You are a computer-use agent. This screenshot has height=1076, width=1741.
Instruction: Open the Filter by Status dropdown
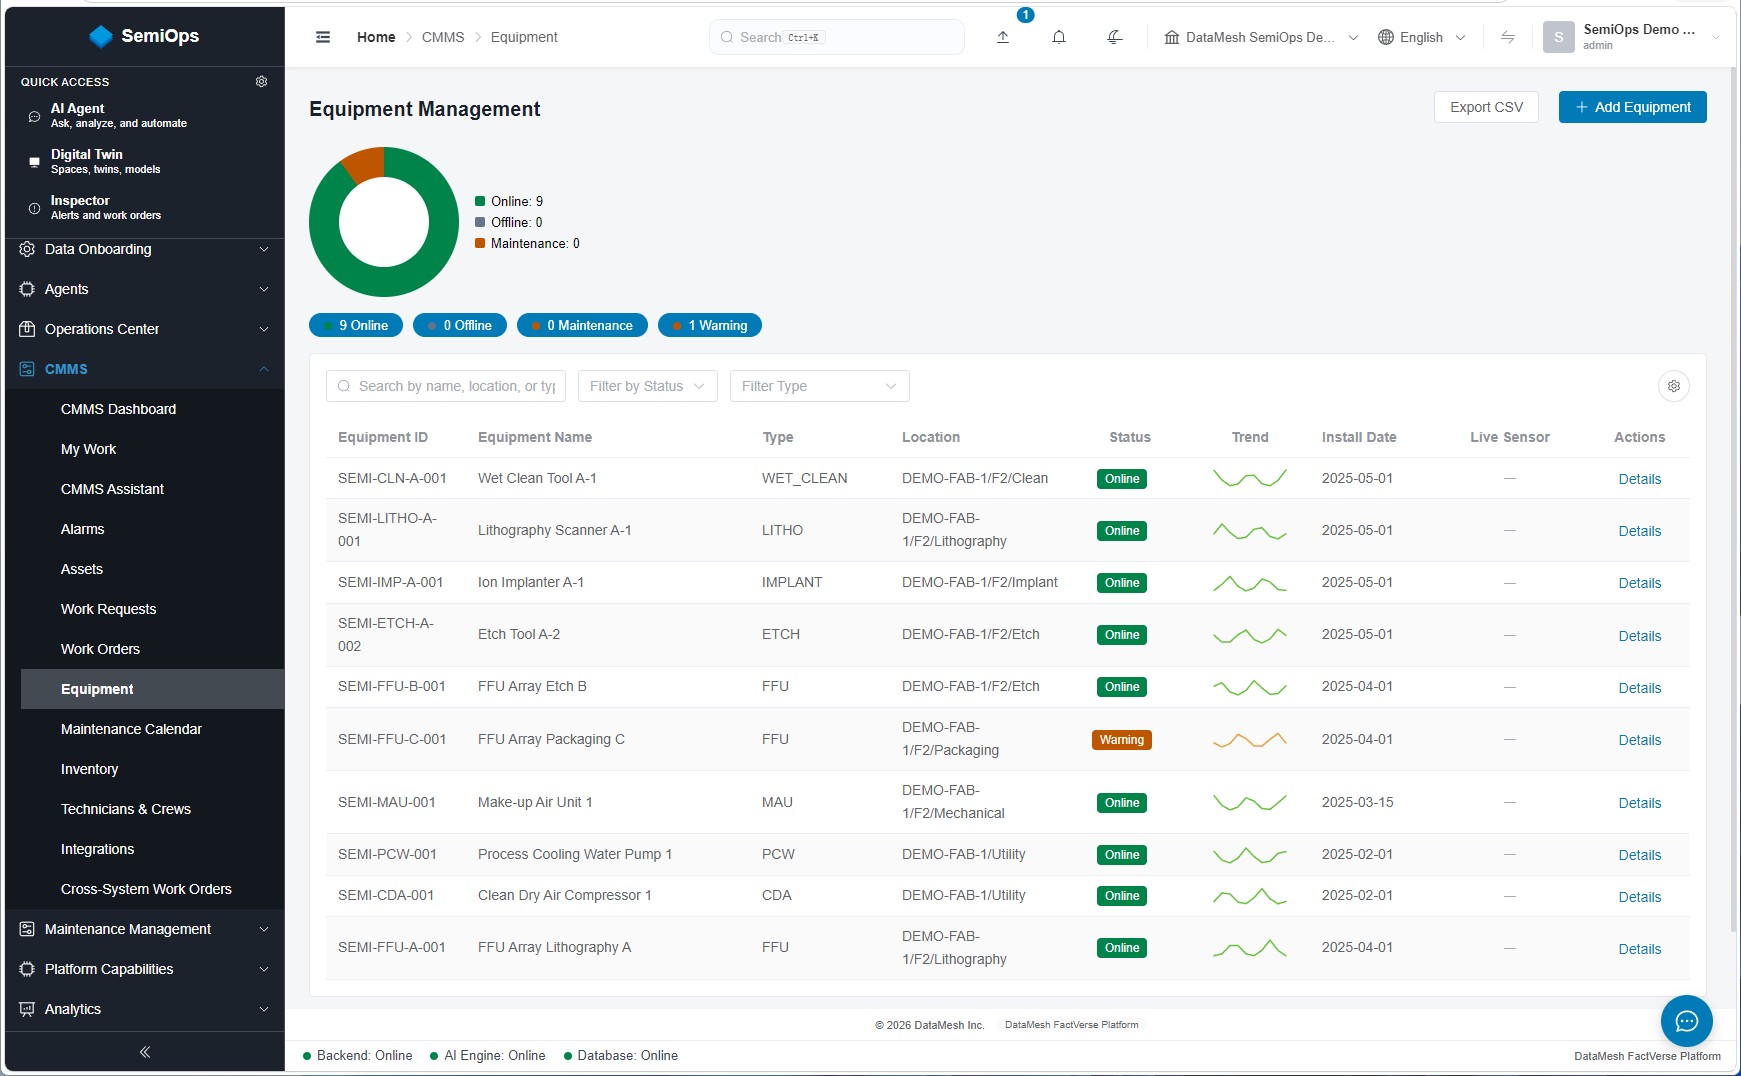click(x=648, y=386)
